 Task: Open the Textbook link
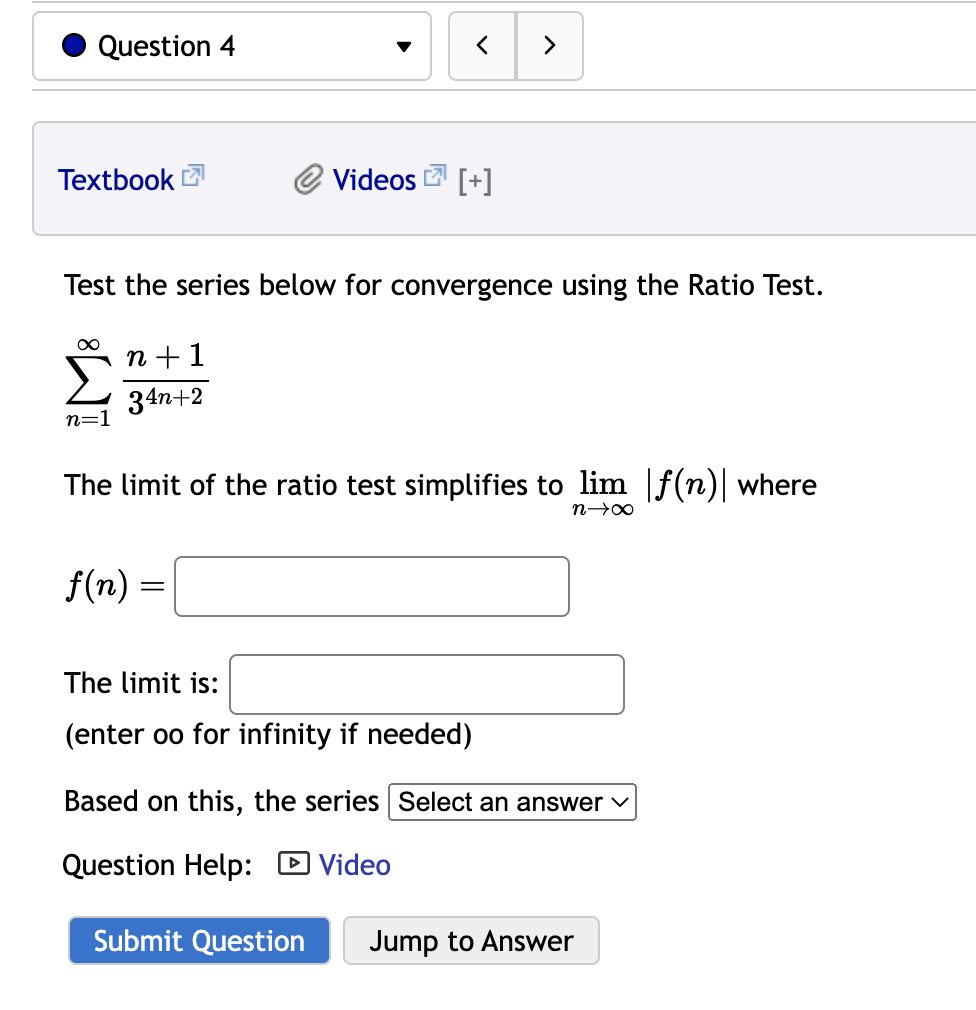pos(115,179)
